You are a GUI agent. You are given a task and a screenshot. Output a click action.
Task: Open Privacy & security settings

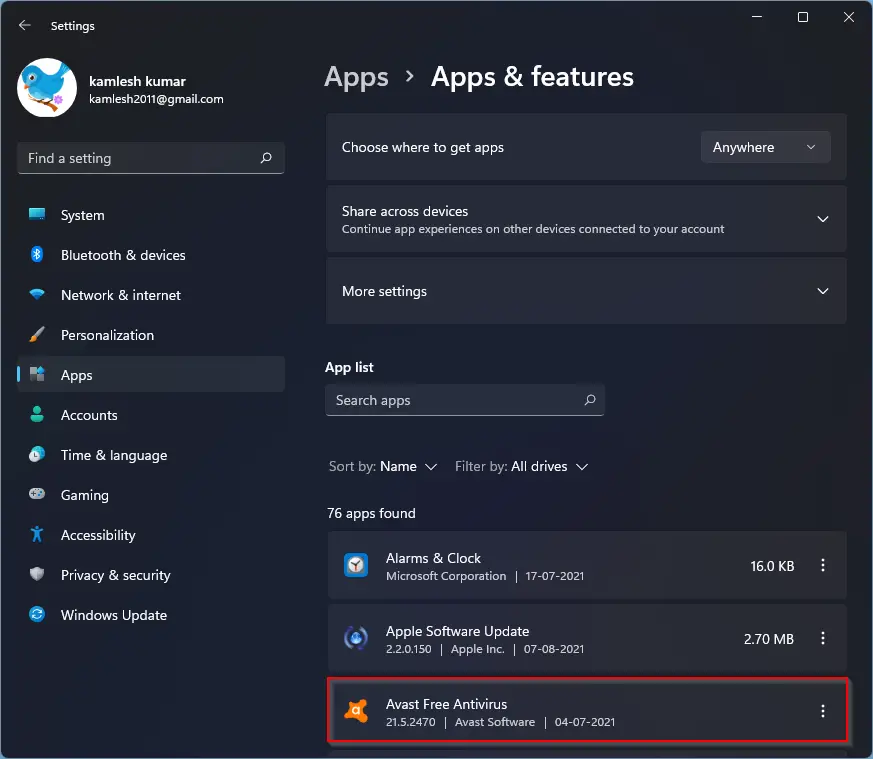151,575
